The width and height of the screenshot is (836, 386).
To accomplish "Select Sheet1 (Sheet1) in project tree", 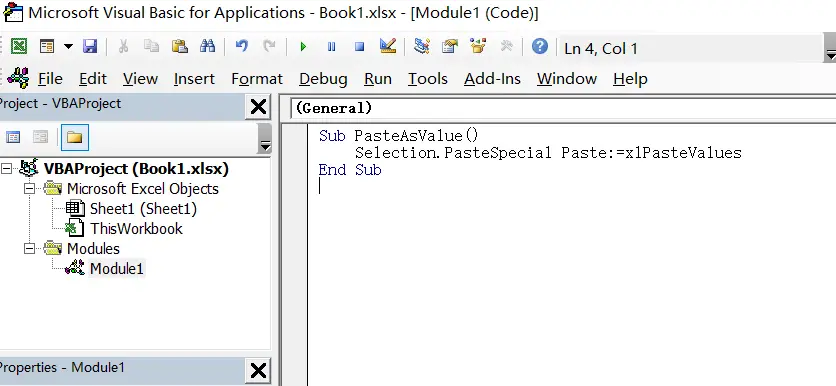I will tap(143, 209).
